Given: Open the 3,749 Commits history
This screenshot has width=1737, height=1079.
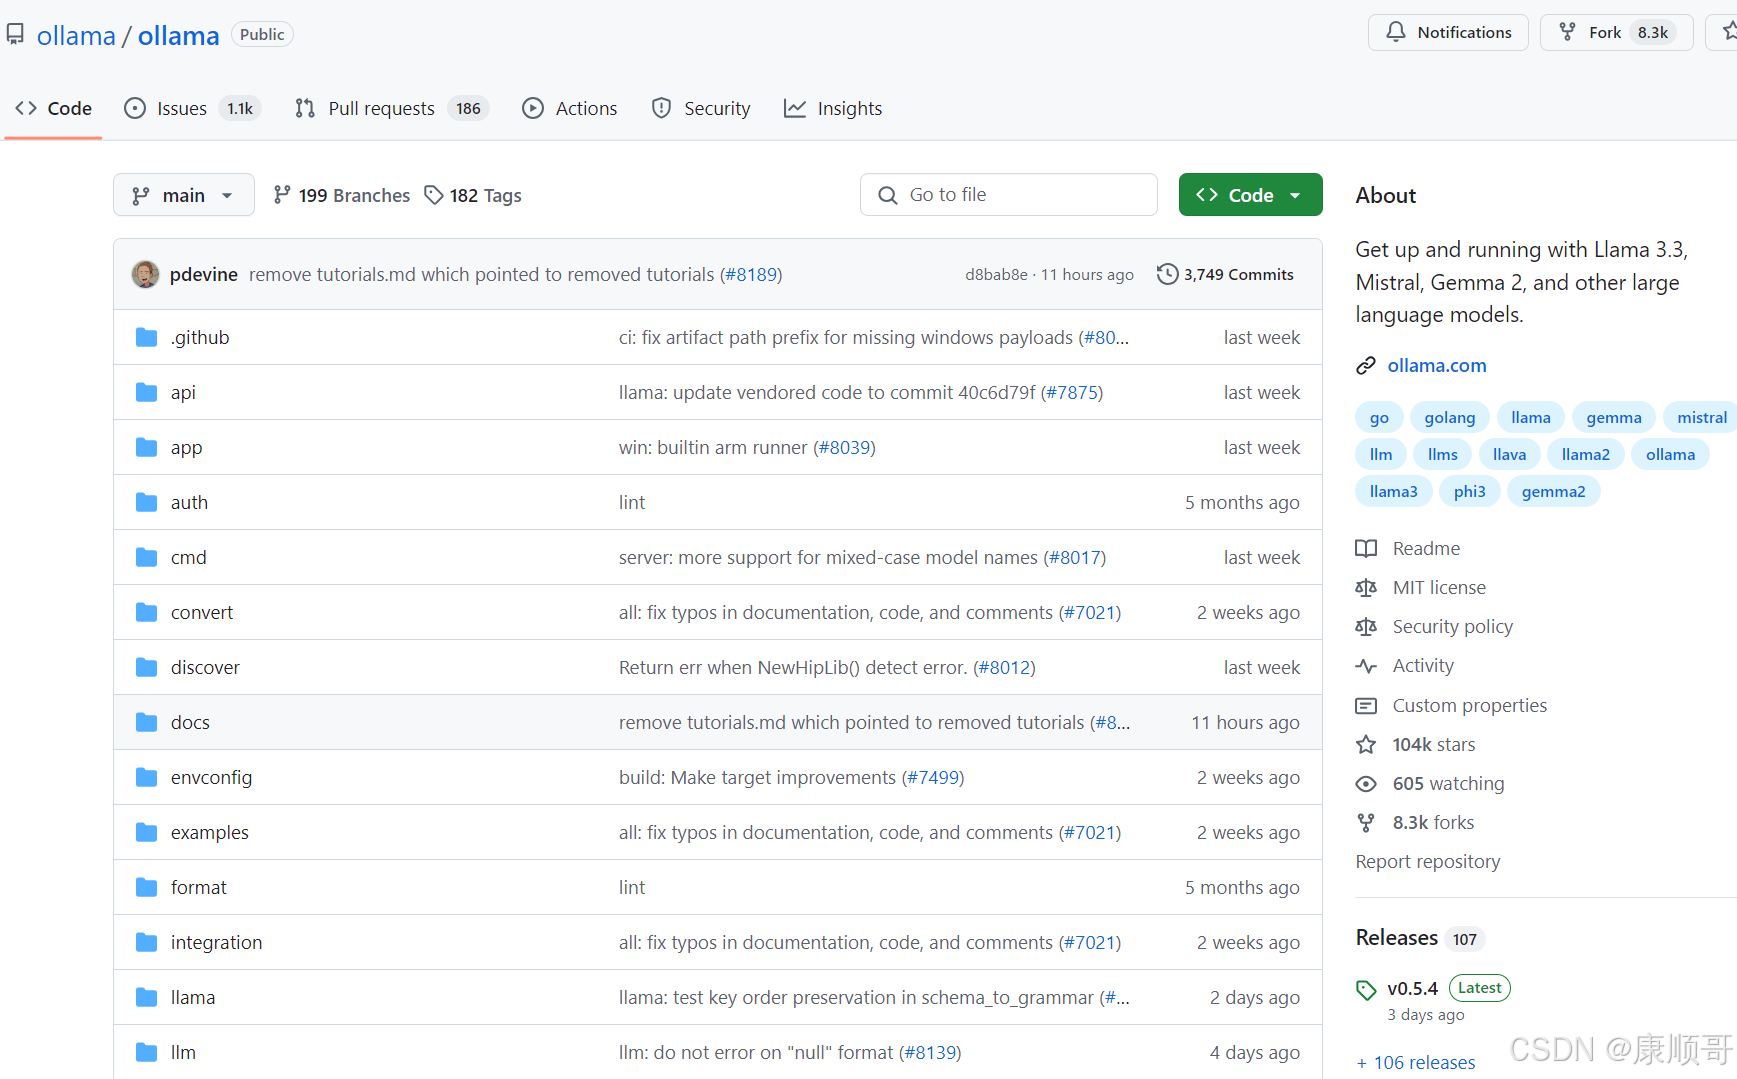Looking at the screenshot, I should pos(1225,274).
